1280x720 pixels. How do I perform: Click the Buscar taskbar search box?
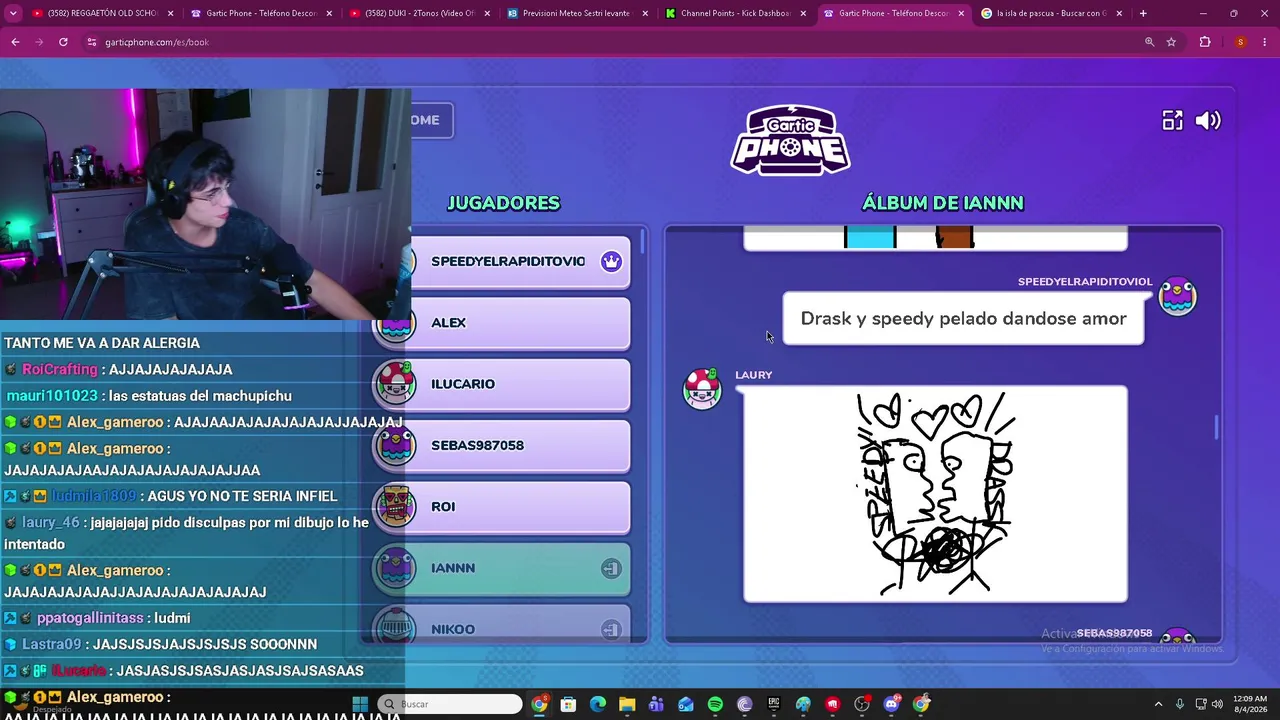coord(451,704)
